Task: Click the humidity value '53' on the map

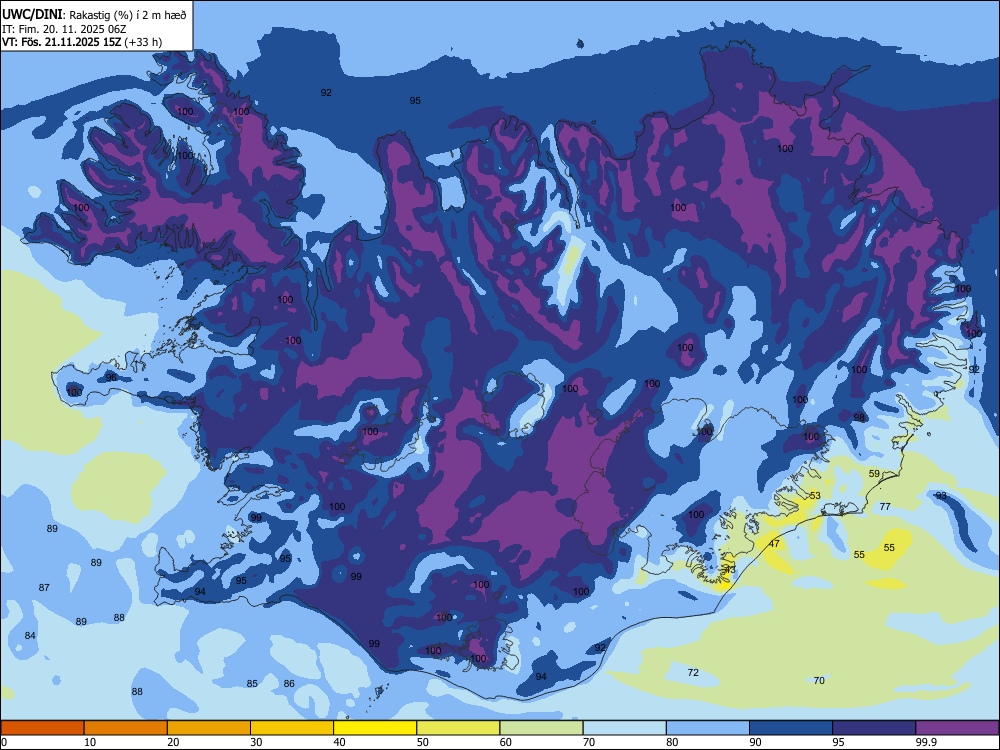Action: coord(815,496)
